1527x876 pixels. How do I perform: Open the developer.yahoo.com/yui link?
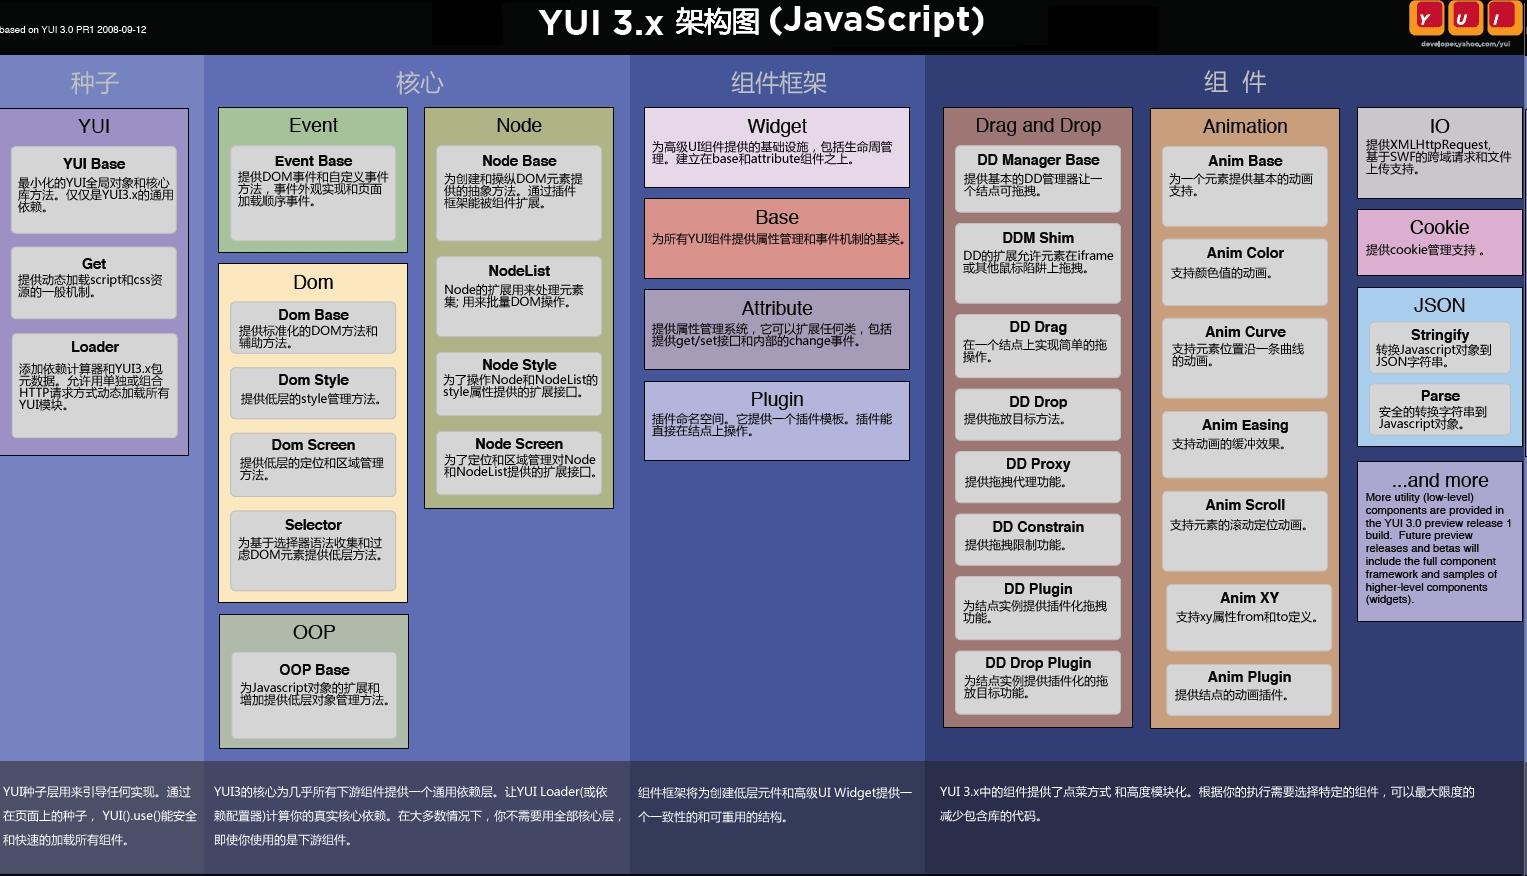tap(1465, 44)
